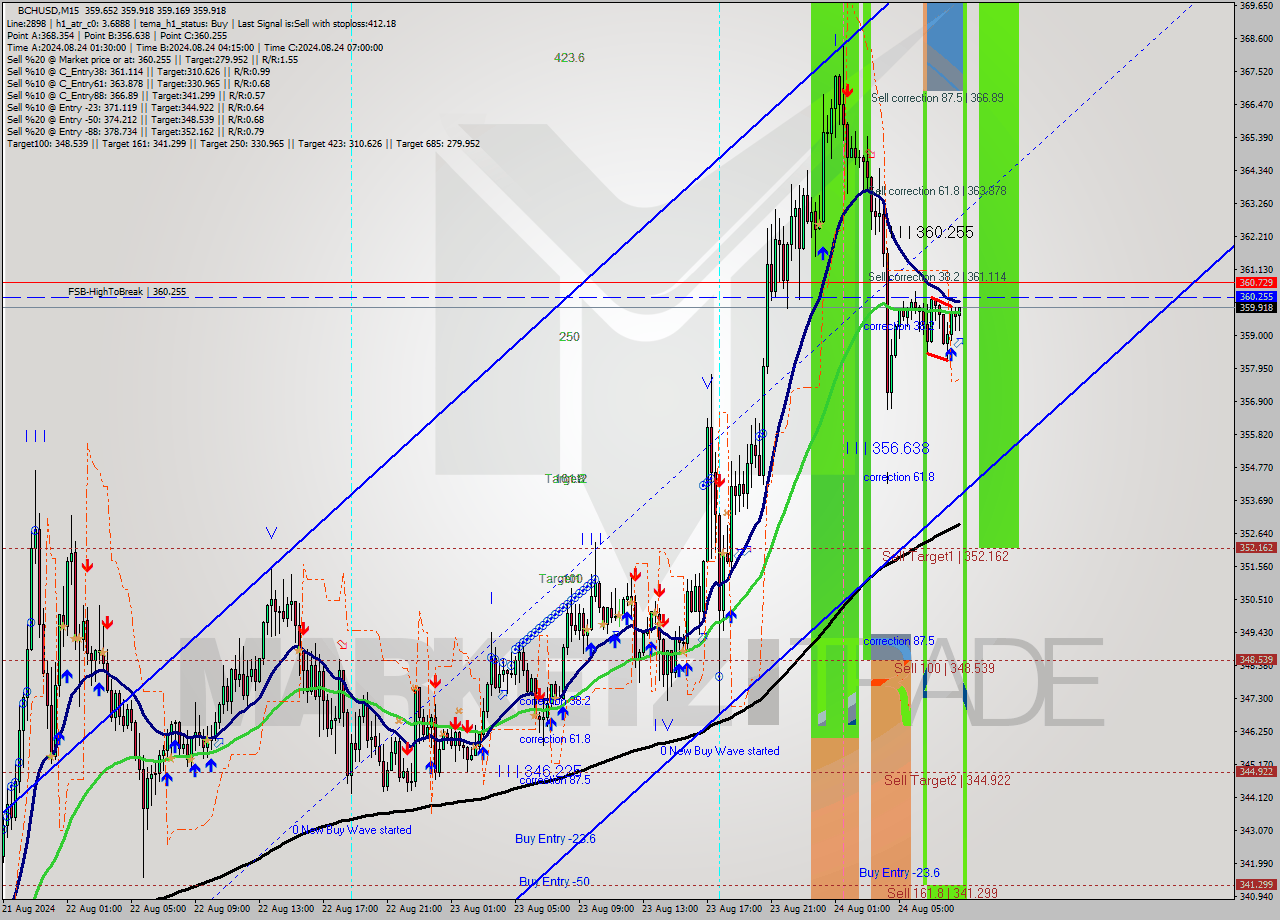Select the red 341.299 price axis tag
Image resolution: width=1280 pixels, height=920 pixels.
[x=1256, y=884]
